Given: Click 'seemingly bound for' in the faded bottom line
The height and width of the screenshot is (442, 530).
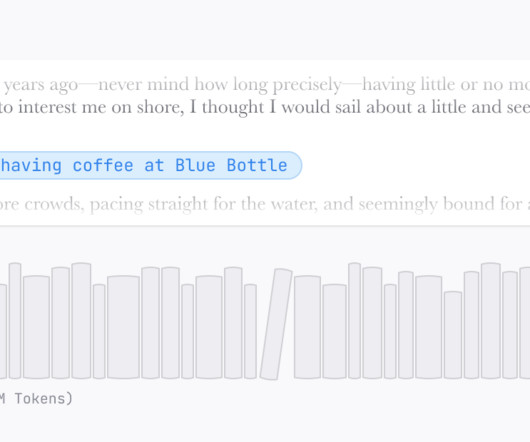Looking at the screenshot, I should pos(440,204).
